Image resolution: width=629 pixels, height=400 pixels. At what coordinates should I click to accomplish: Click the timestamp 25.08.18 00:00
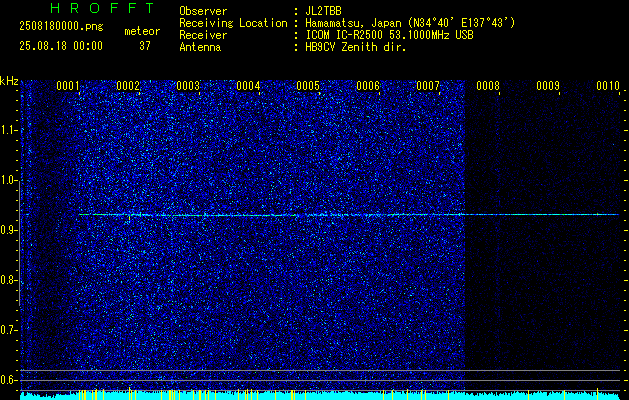tap(61, 46)
